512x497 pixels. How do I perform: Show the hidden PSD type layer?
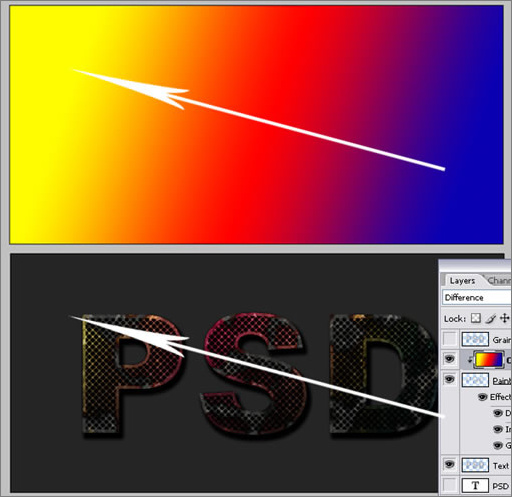click(450, 486)
